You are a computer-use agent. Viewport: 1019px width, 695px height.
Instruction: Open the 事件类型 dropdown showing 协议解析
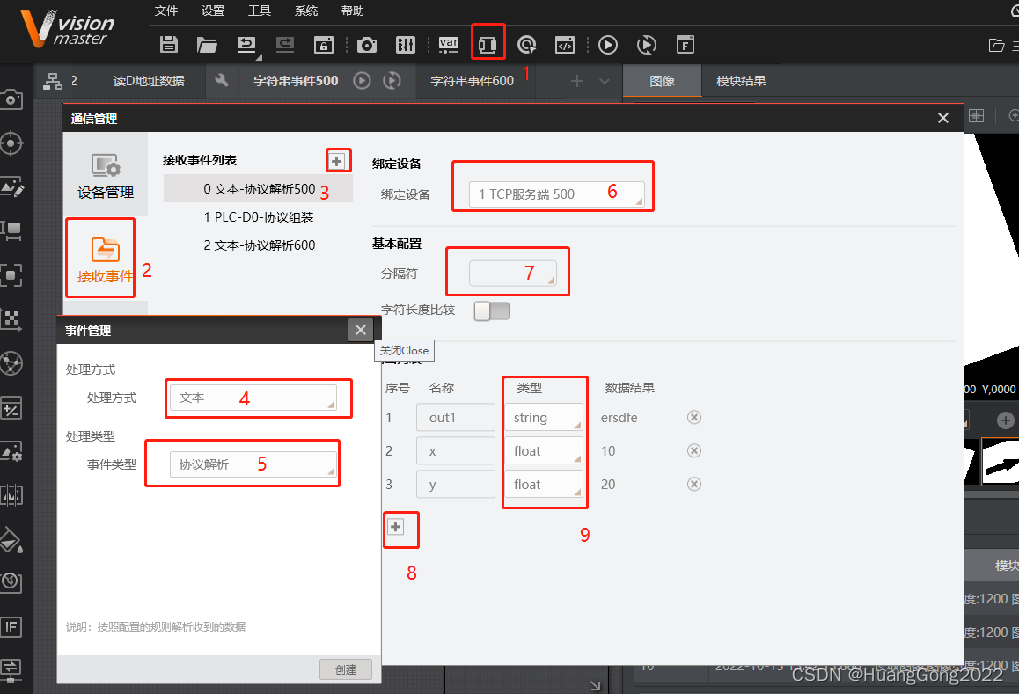(x=253, y=464)
